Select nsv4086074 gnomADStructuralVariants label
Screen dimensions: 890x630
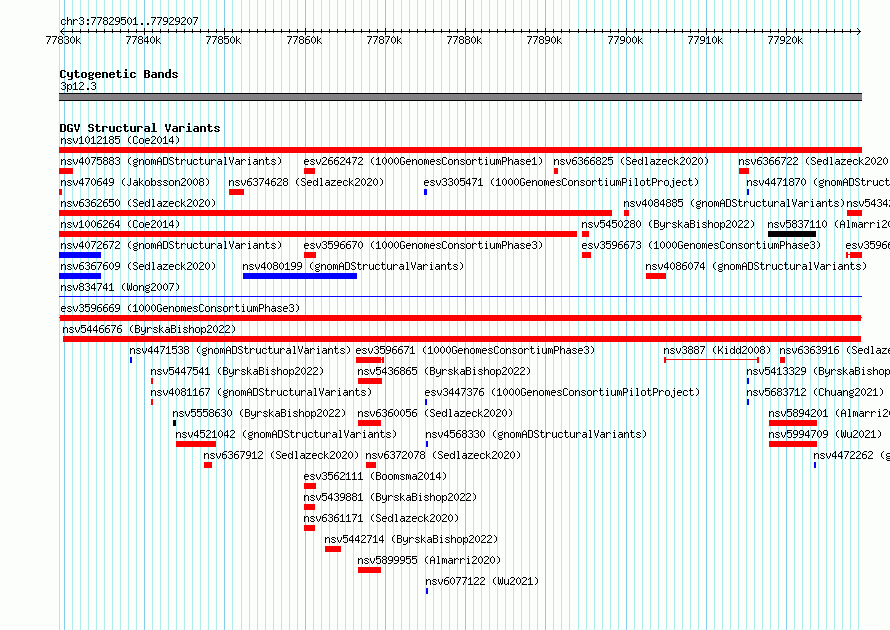[x=756, y=266]
